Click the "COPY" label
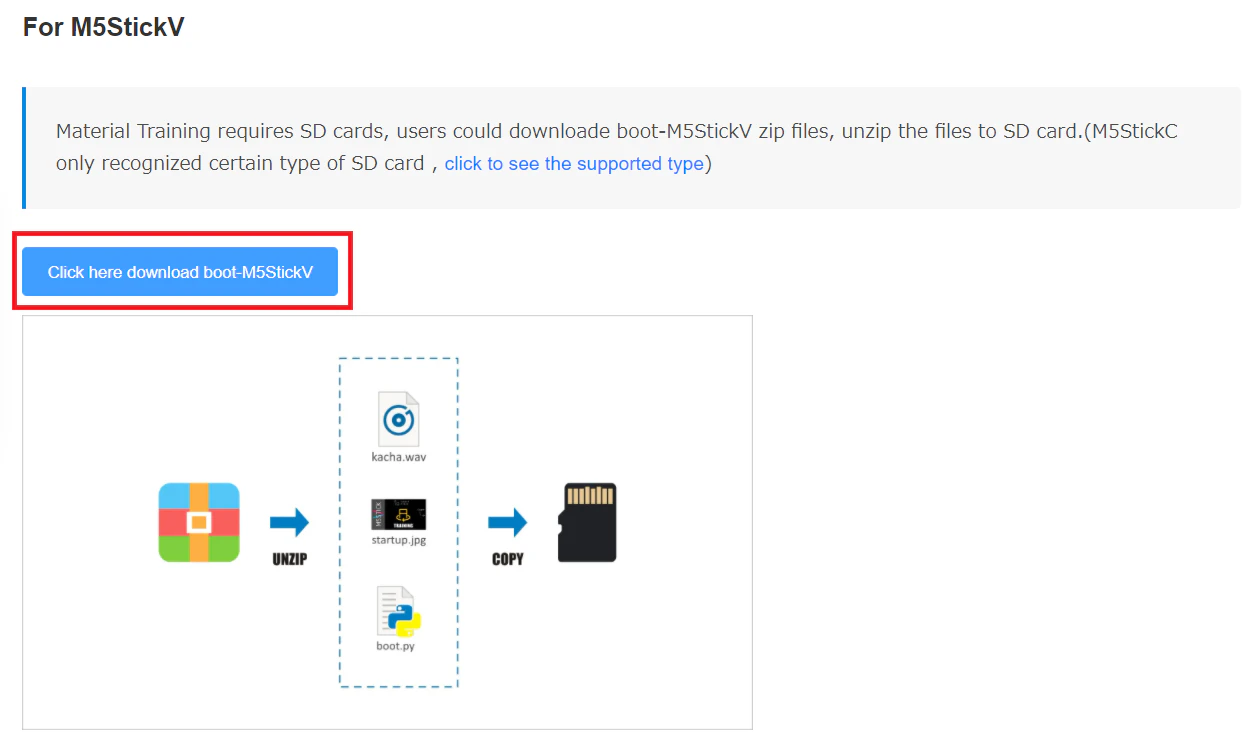 508,560
